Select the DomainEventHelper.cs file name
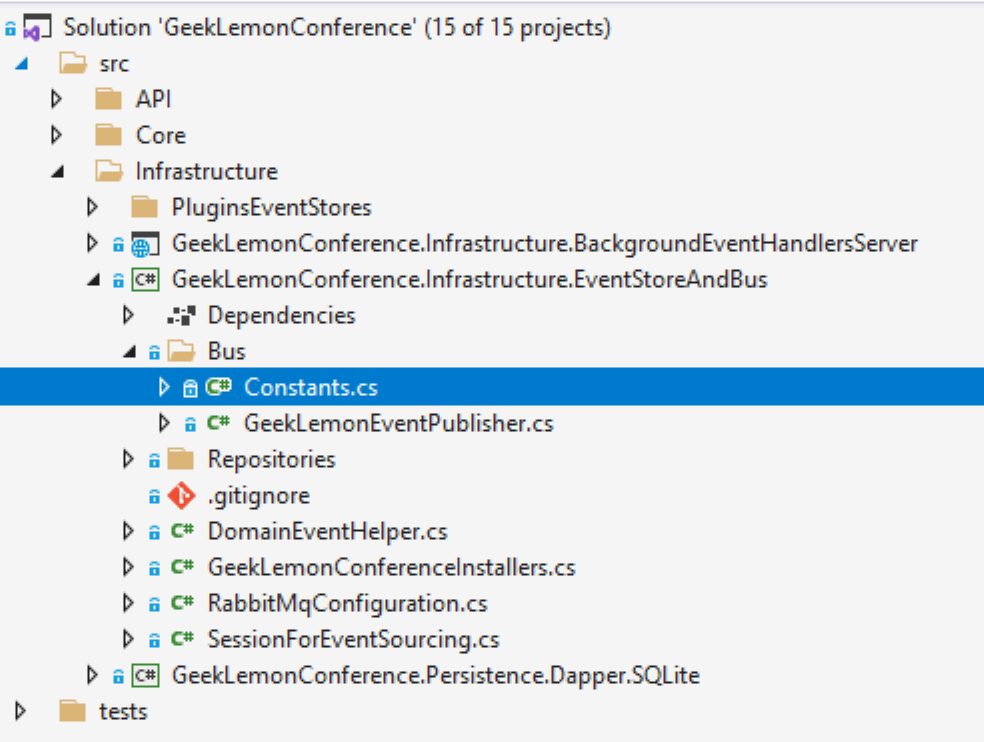Viewport: 984px width, 742px height. click(x=328, y=532)
